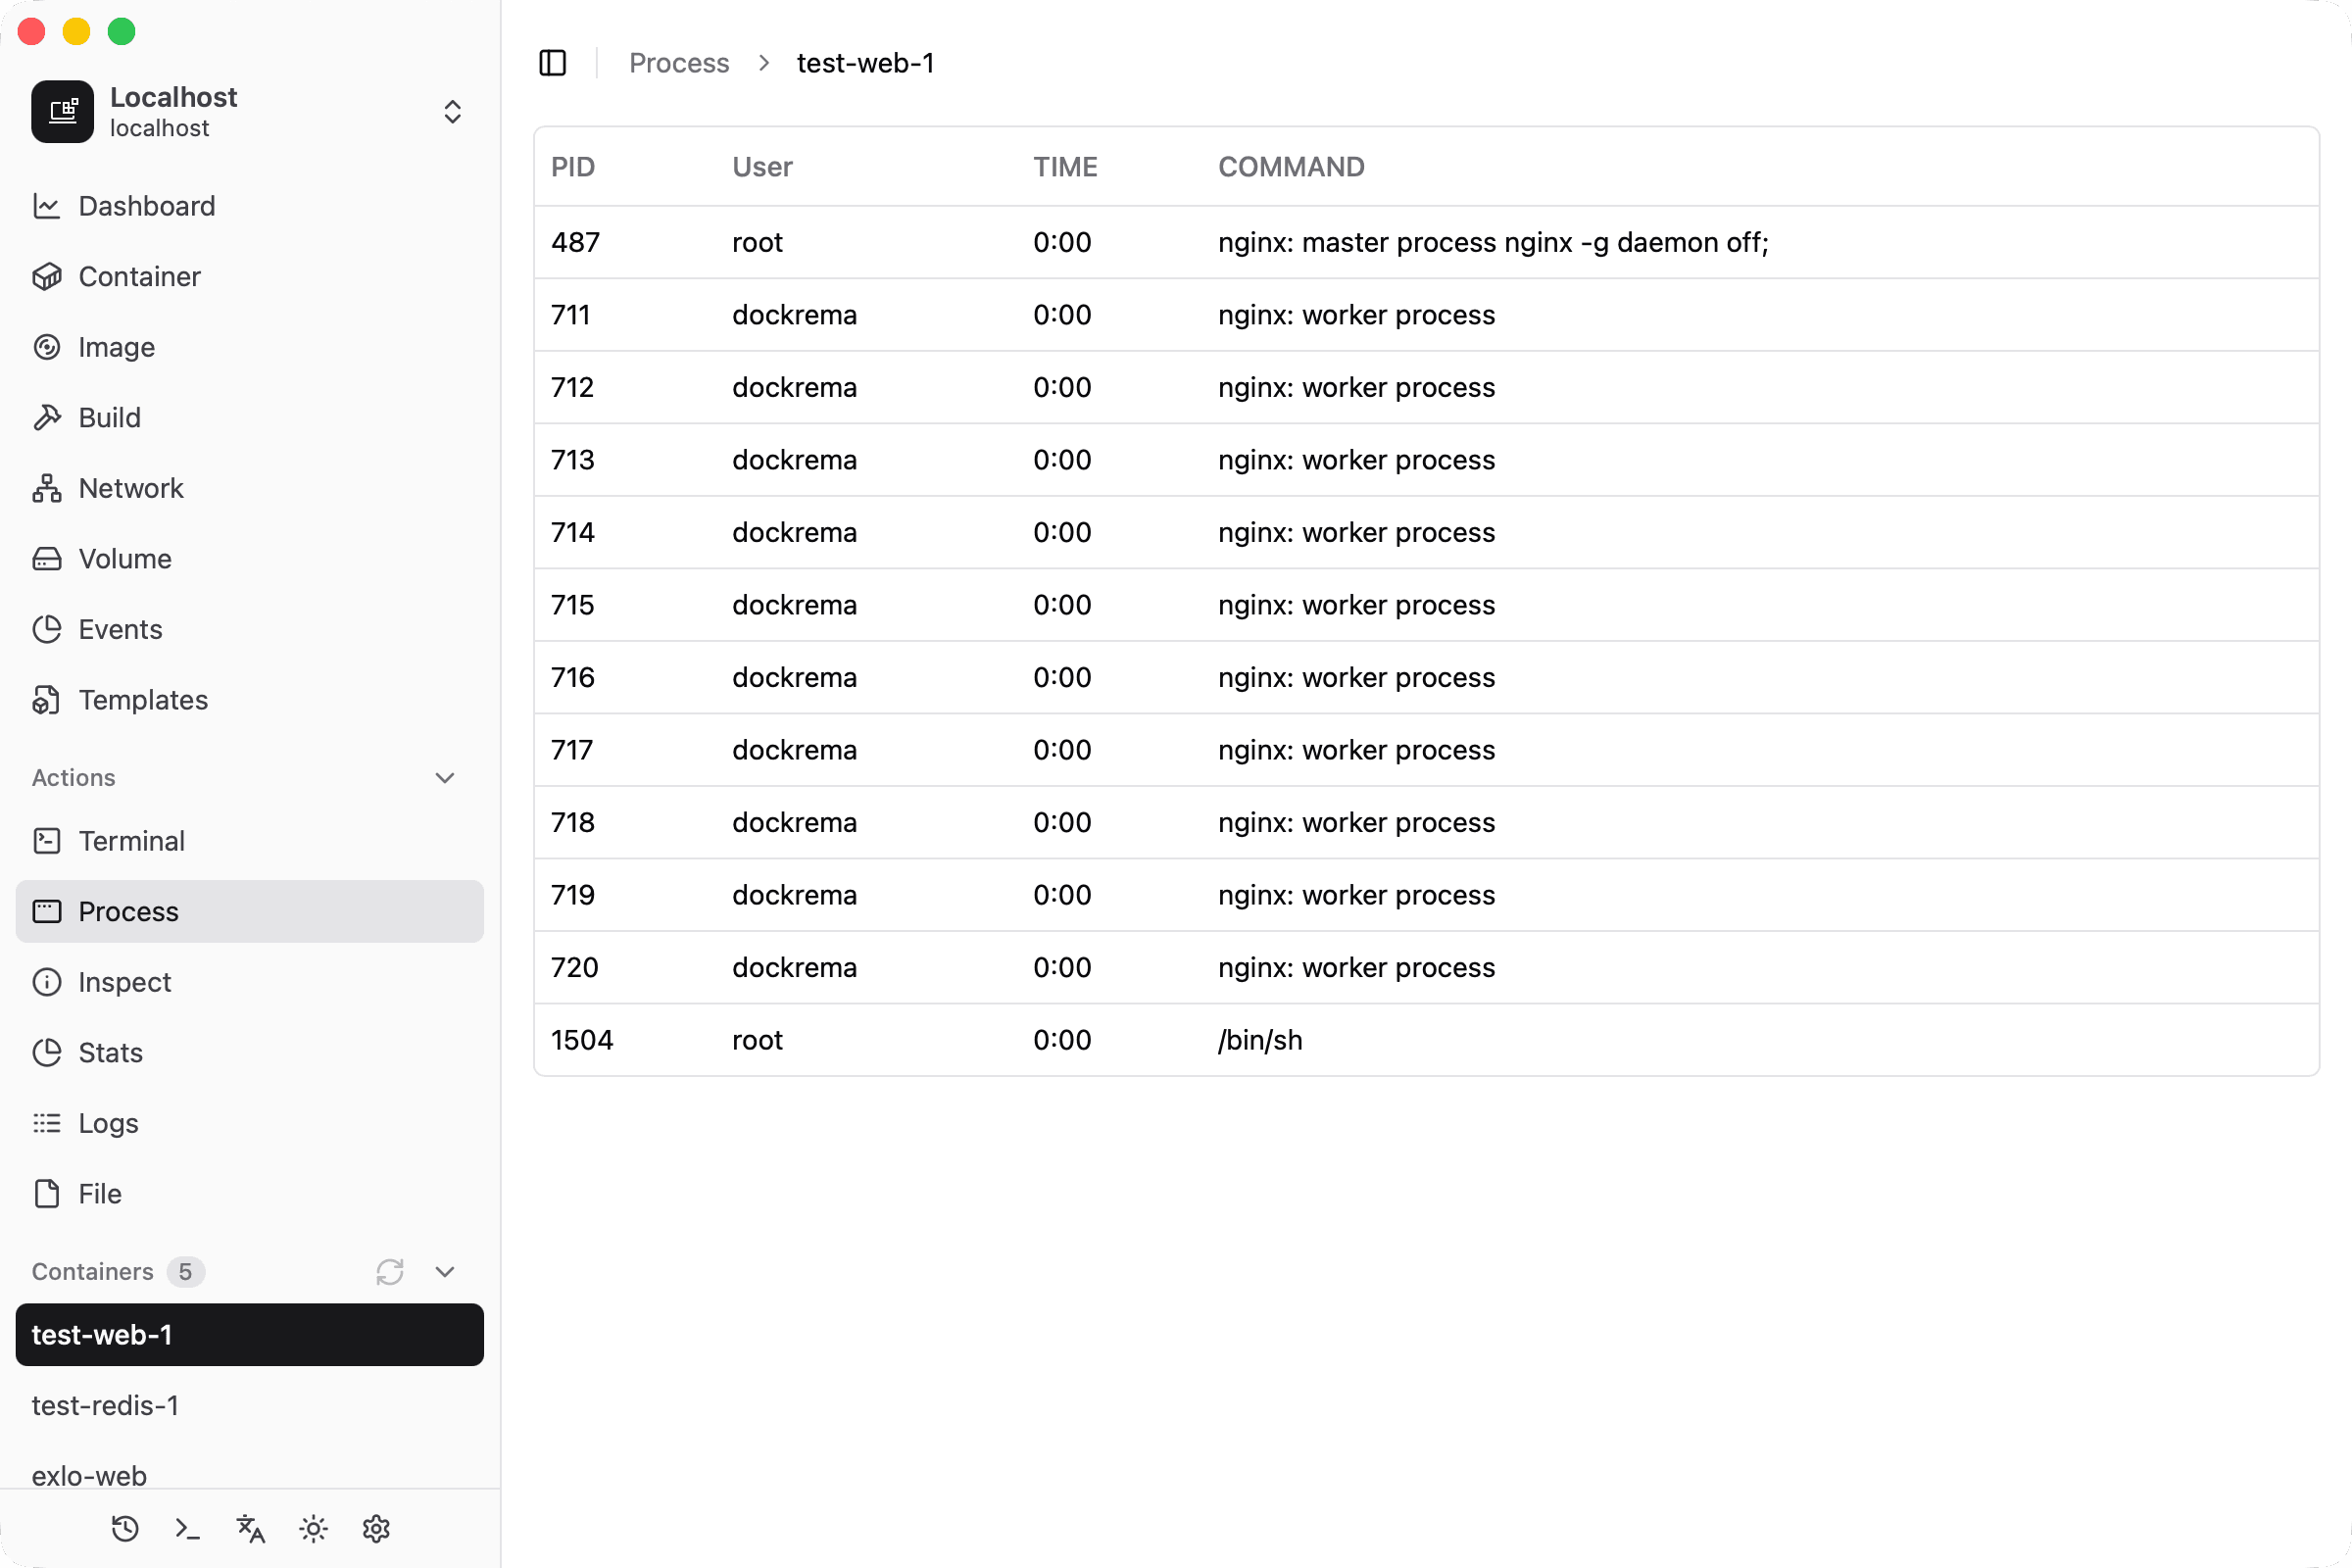This screenshot has width=2352, height=1568.
Task: Select the test-redis-1 container
Action: (105, 1405)
